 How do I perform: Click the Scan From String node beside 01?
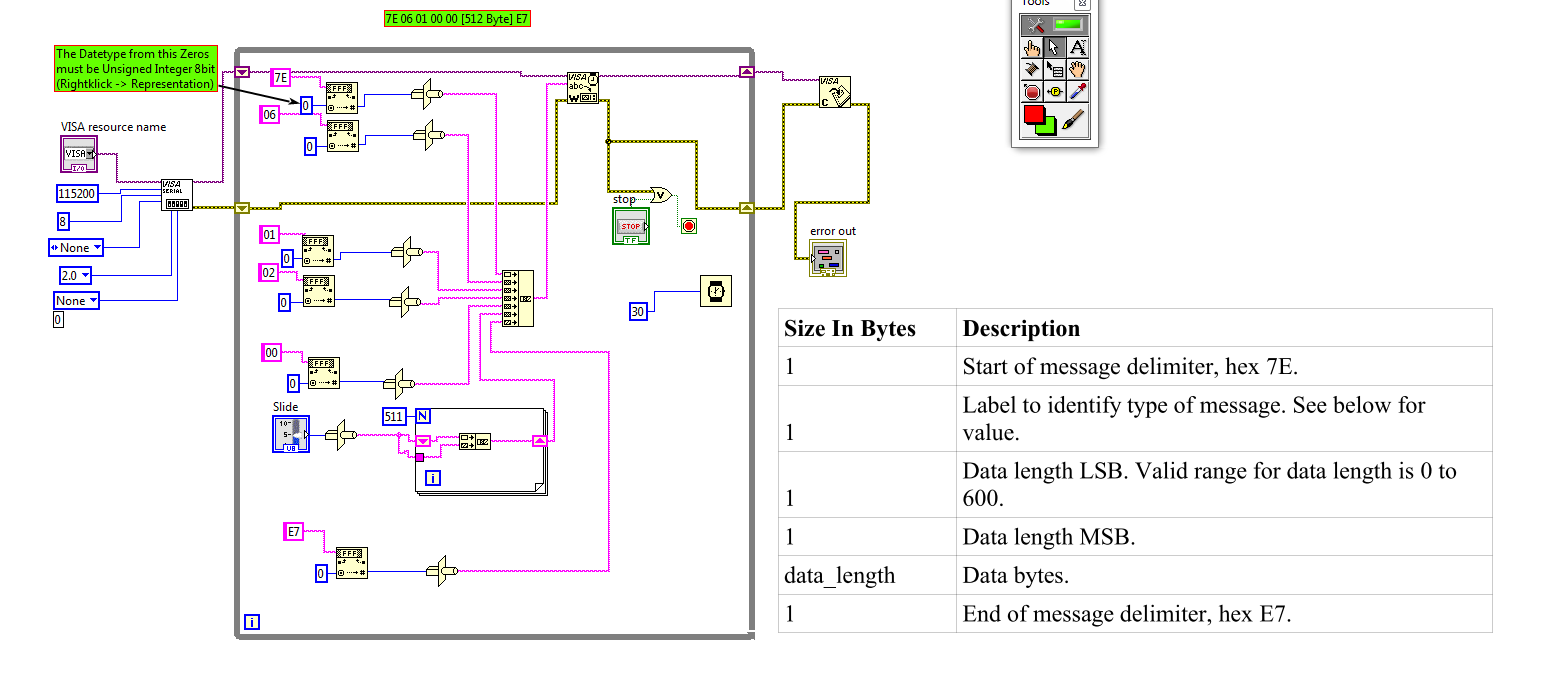(318, 251)
